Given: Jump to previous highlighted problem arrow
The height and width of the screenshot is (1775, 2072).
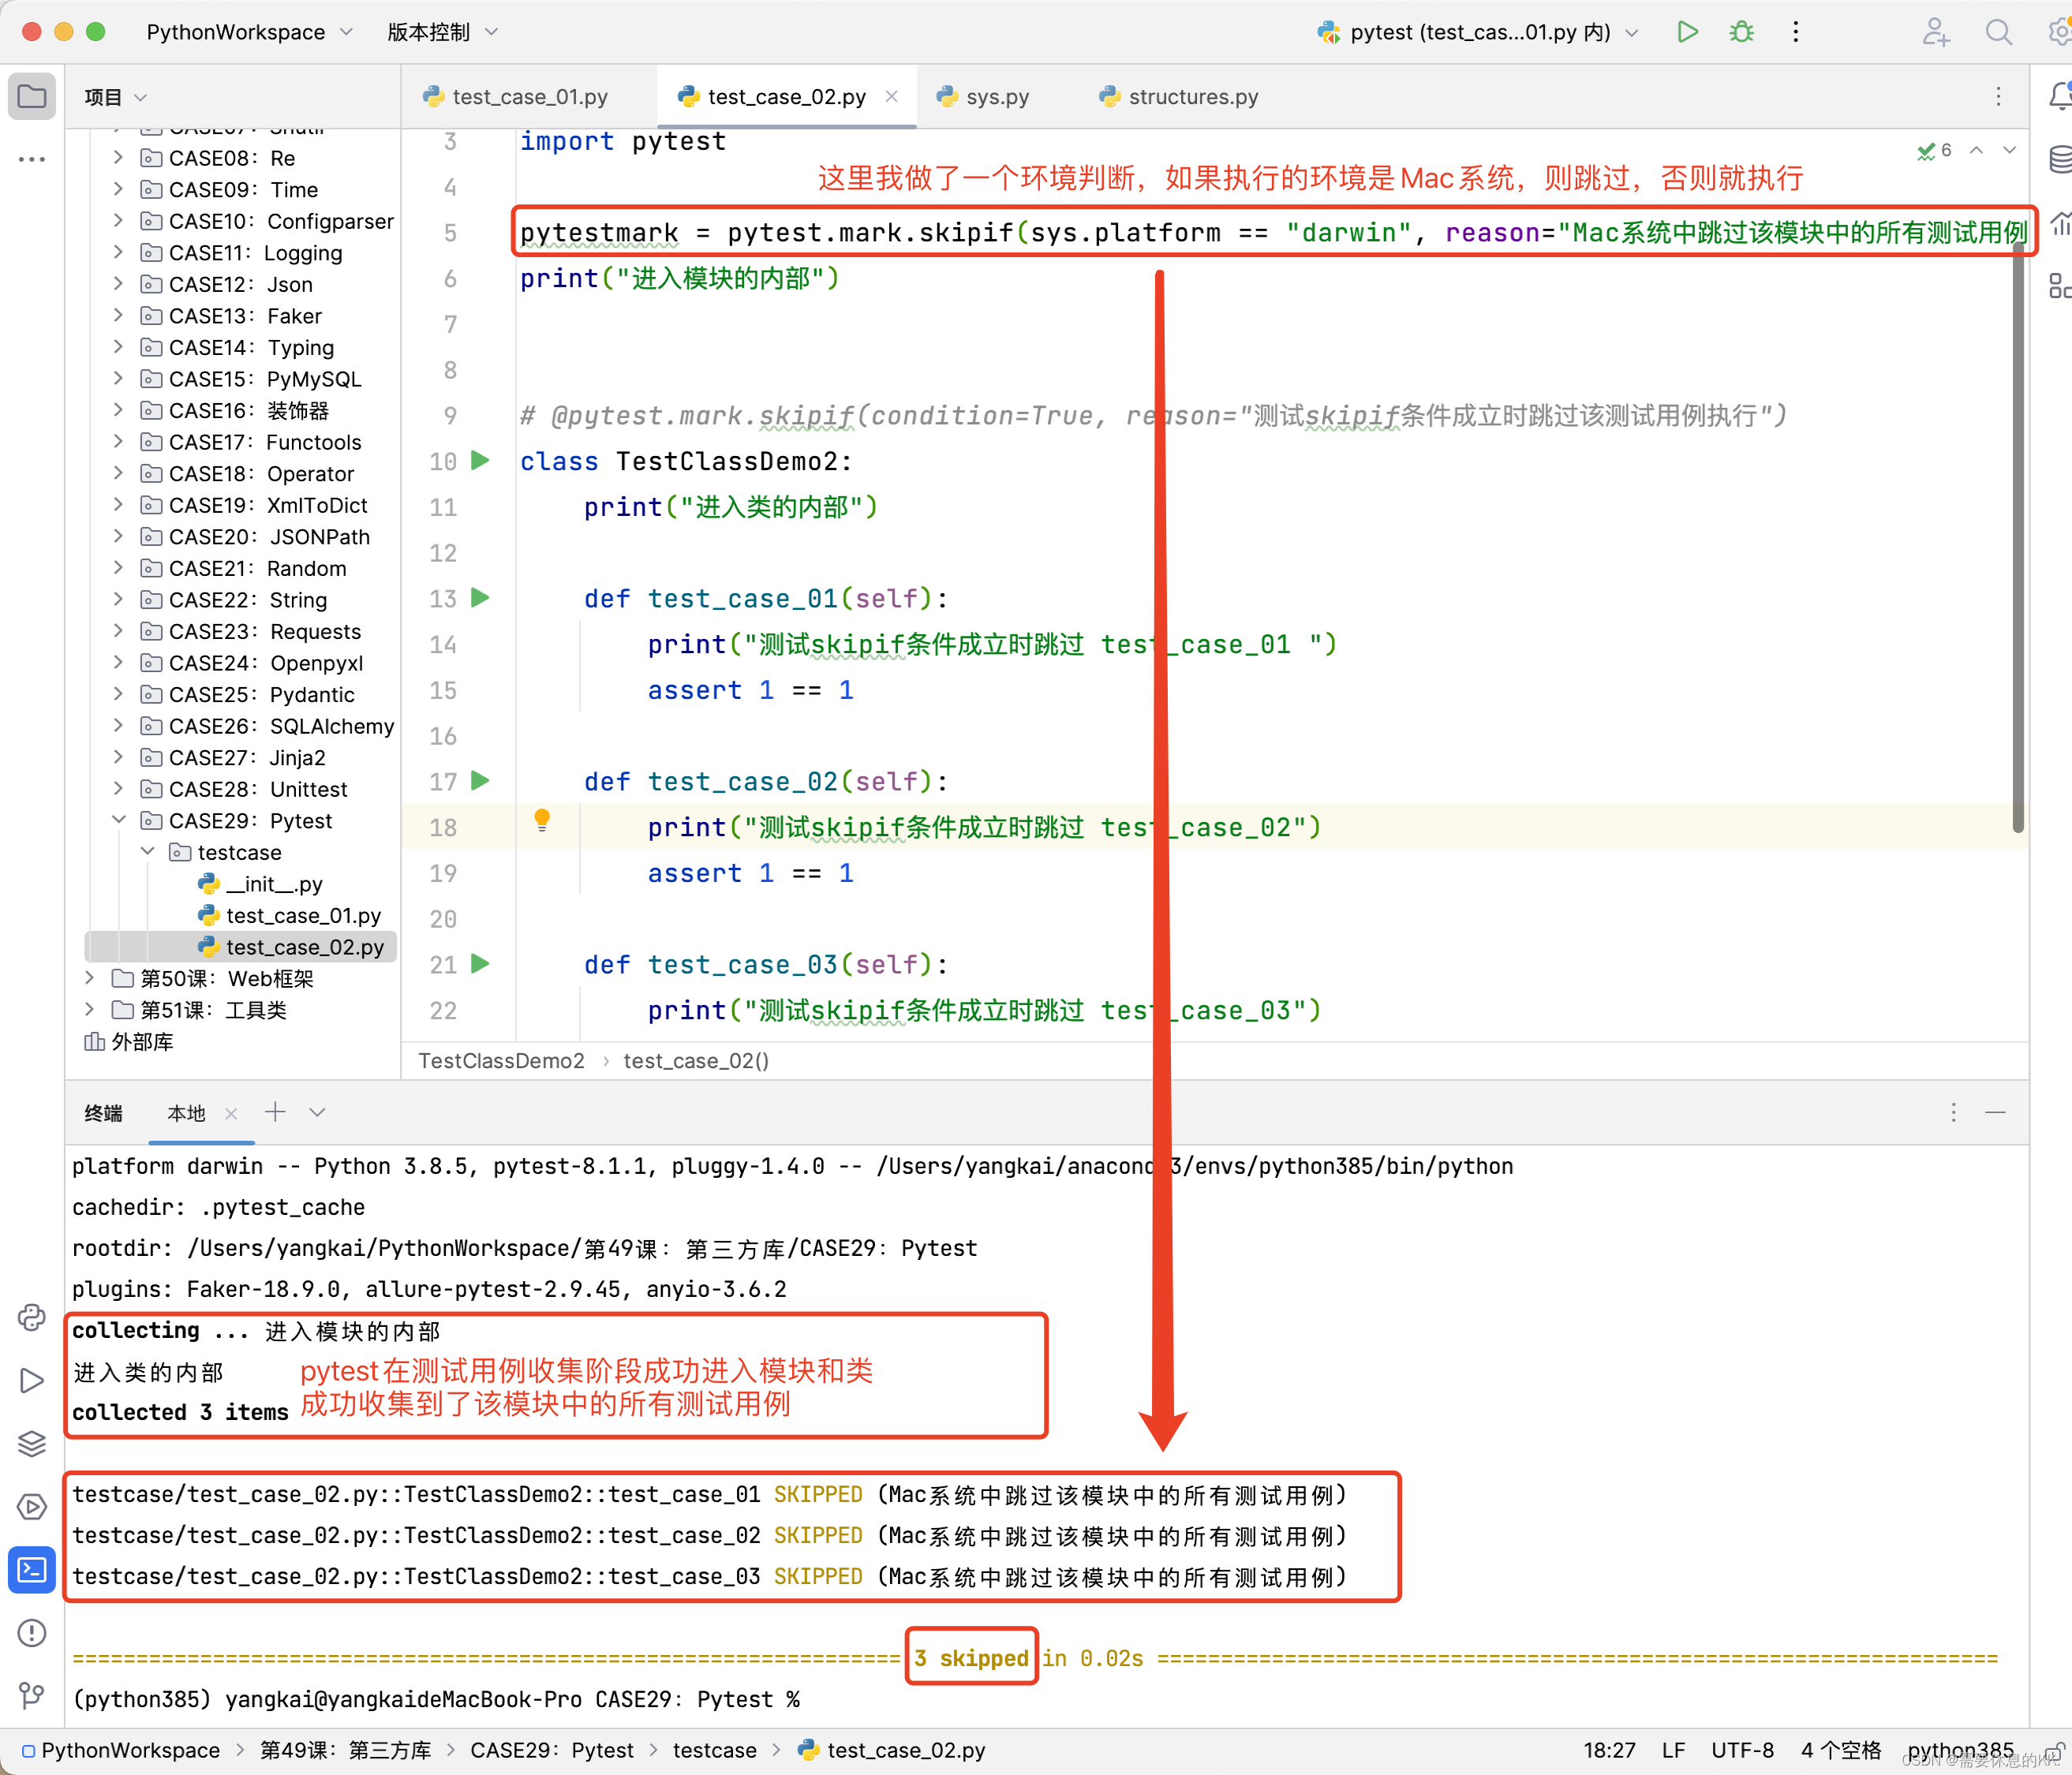Looking at the screenshot, I should 1976,150.
